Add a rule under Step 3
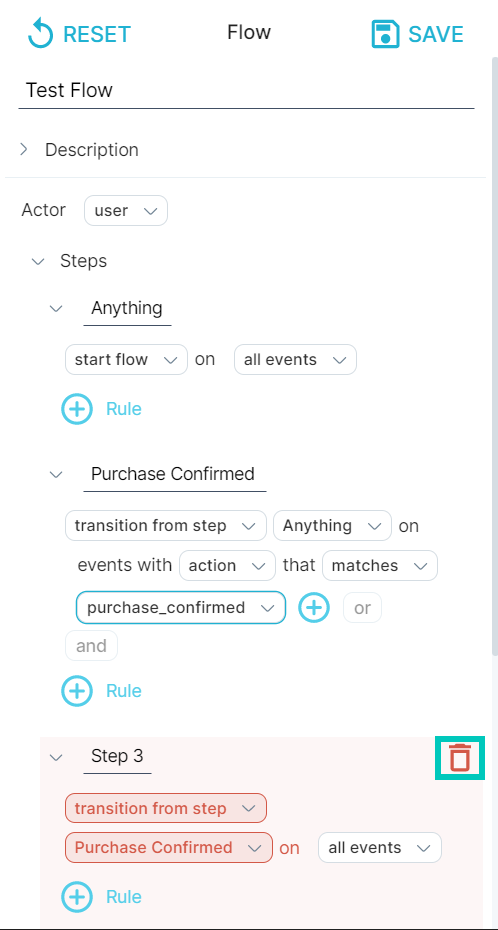Screen dimensions: 498x930 tap(77, 896)
